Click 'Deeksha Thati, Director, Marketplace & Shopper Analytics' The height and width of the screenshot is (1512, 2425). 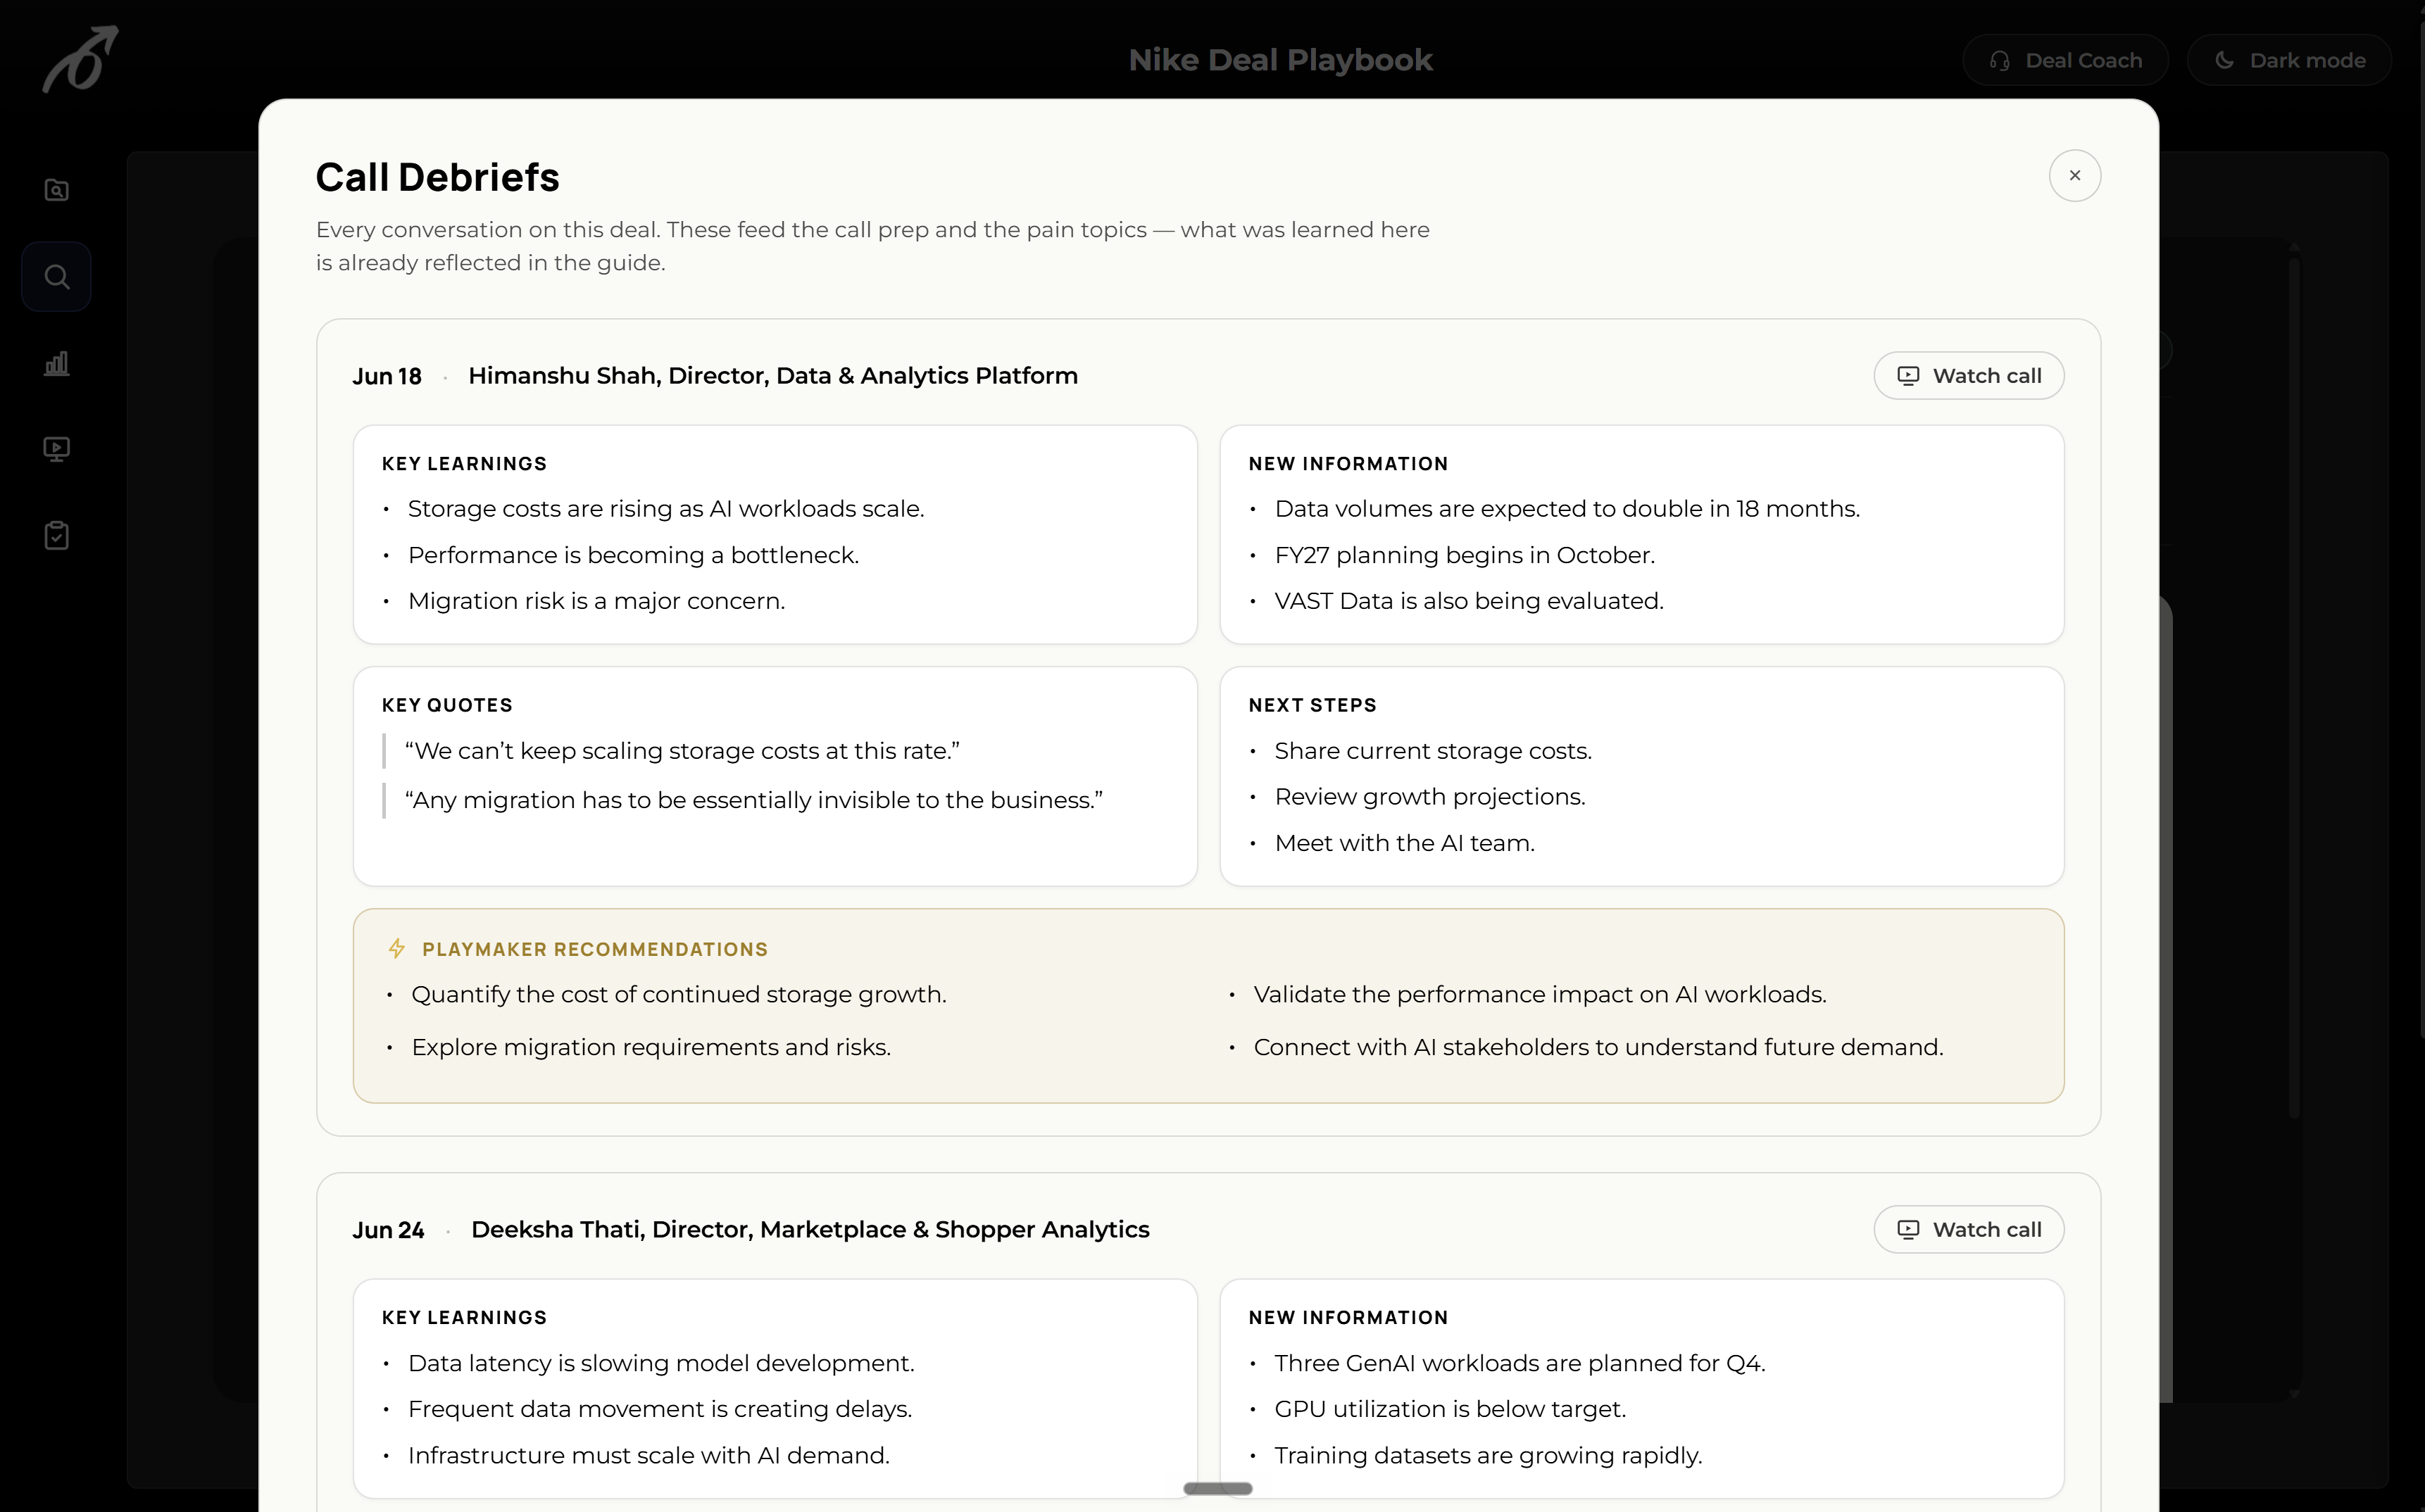(x=810, y=1230)
